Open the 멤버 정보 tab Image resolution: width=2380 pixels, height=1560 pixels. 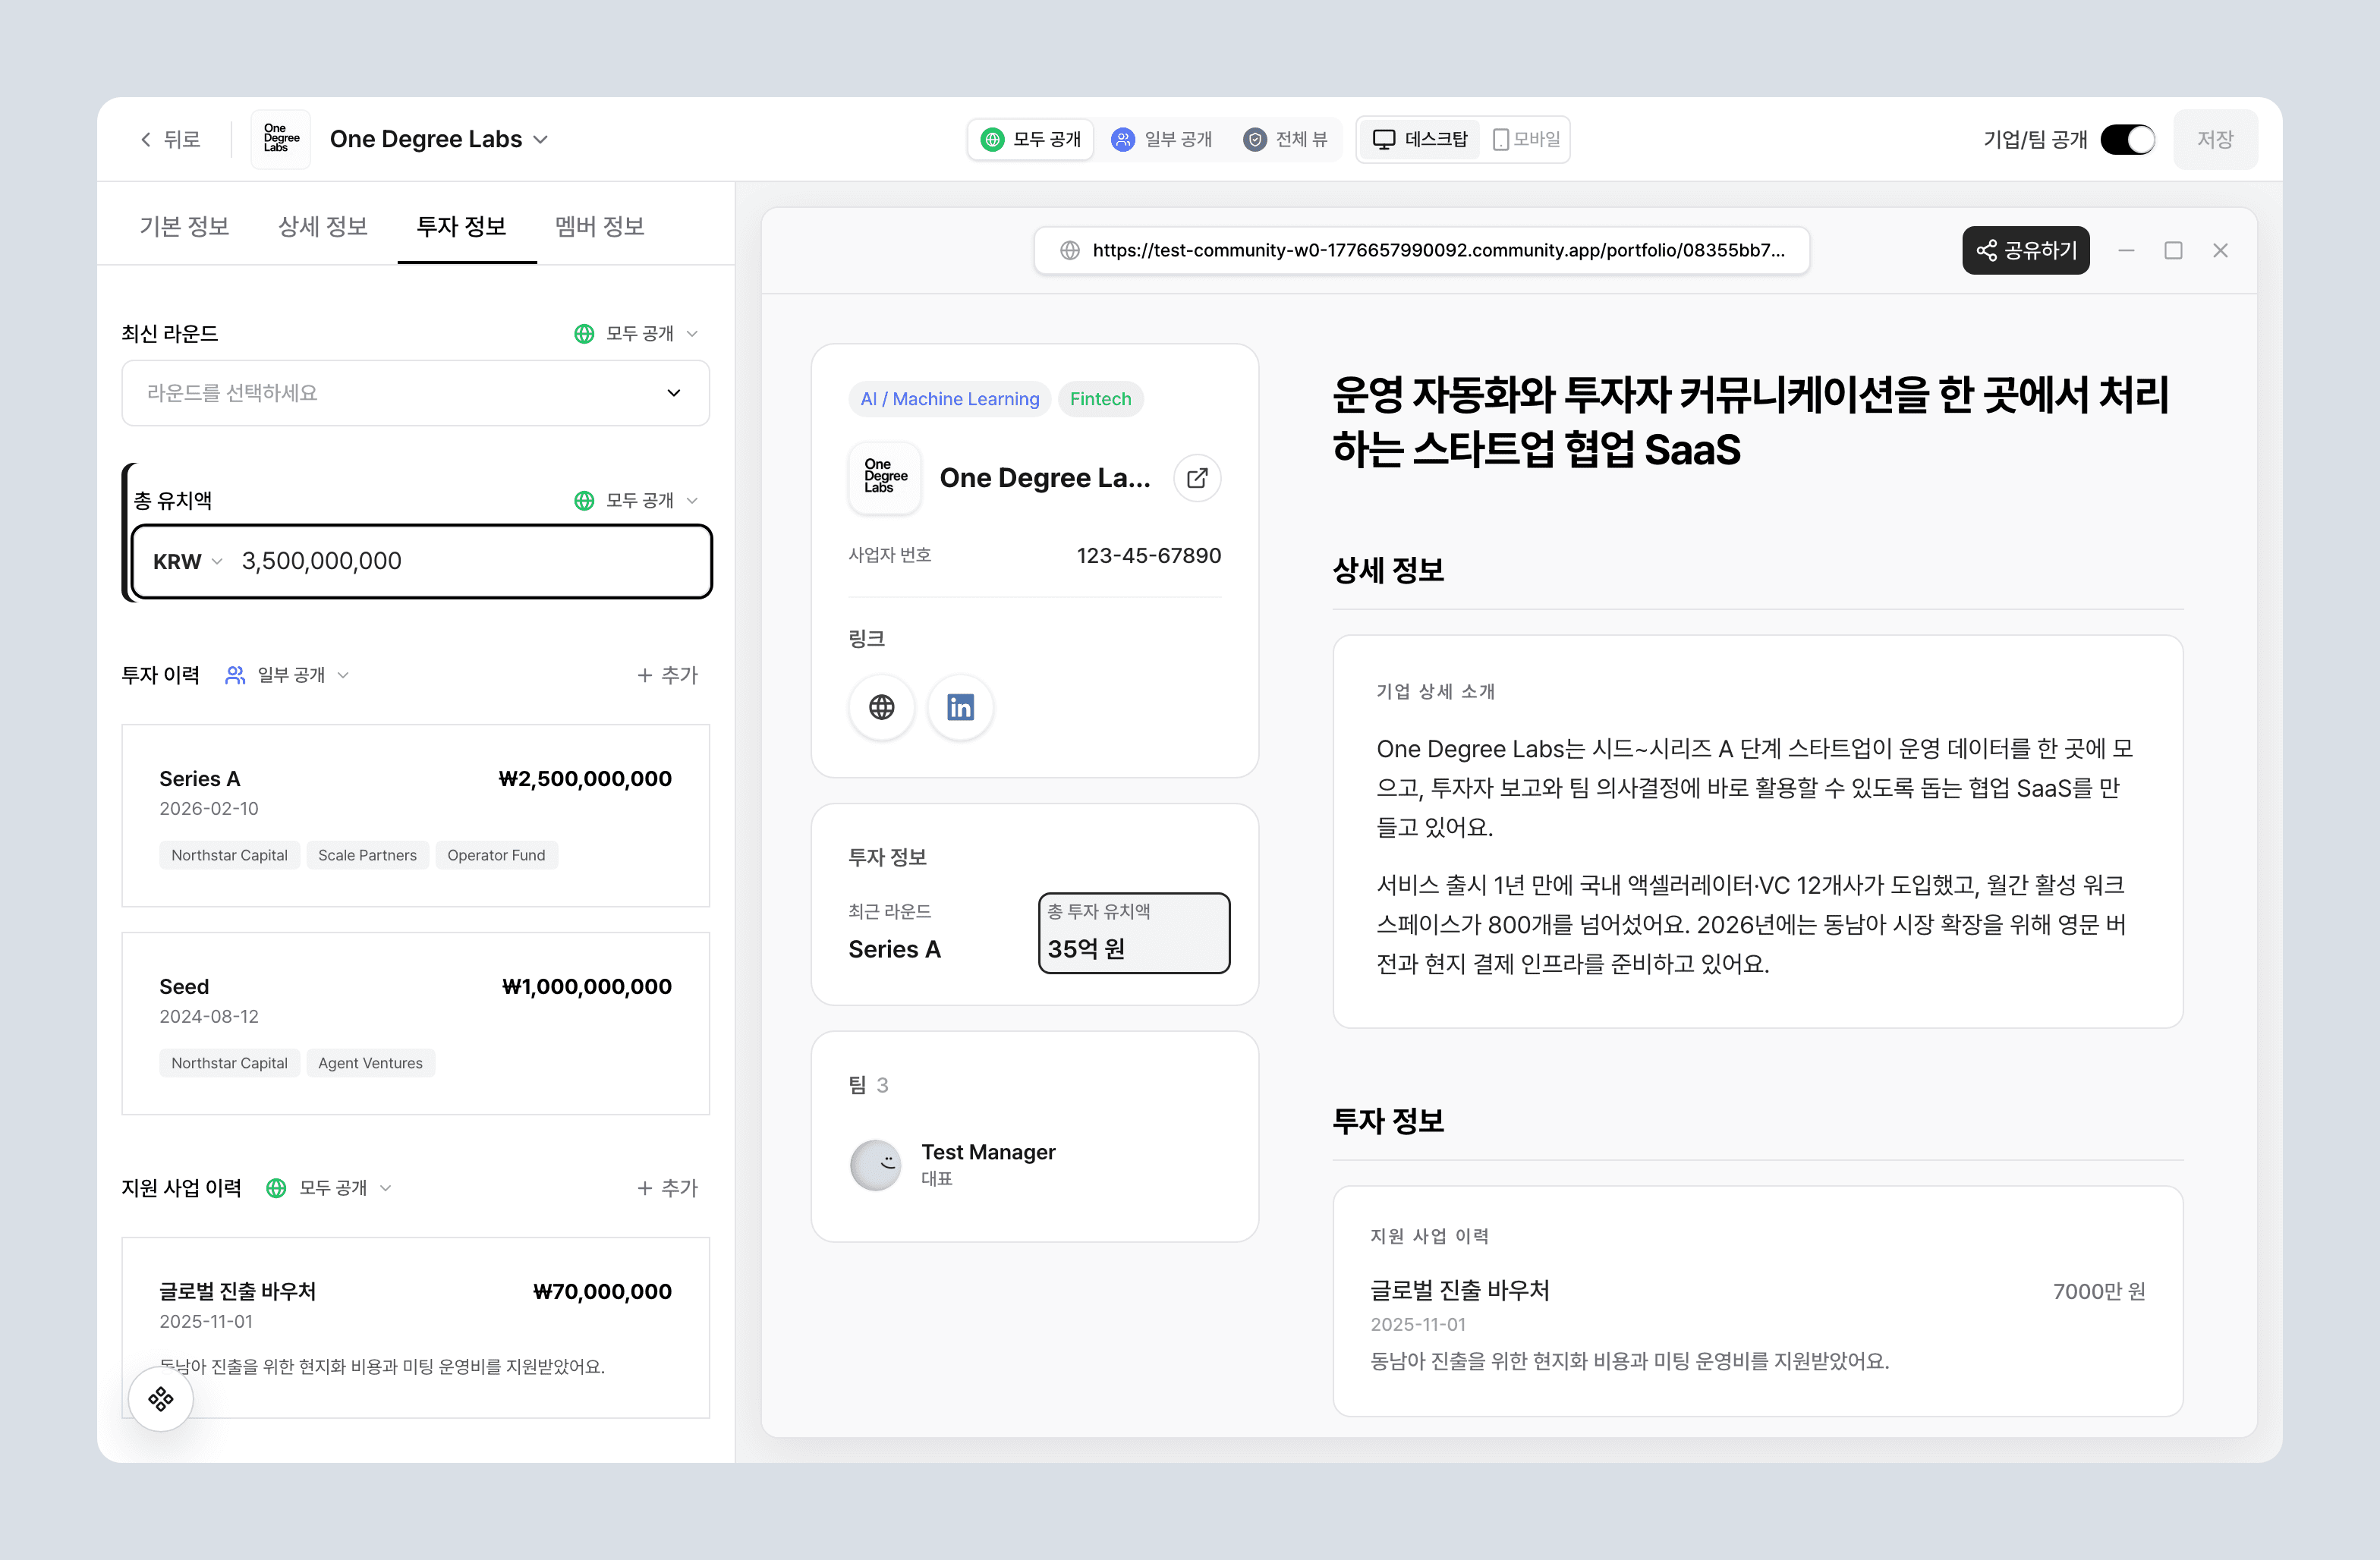[600, 226]
